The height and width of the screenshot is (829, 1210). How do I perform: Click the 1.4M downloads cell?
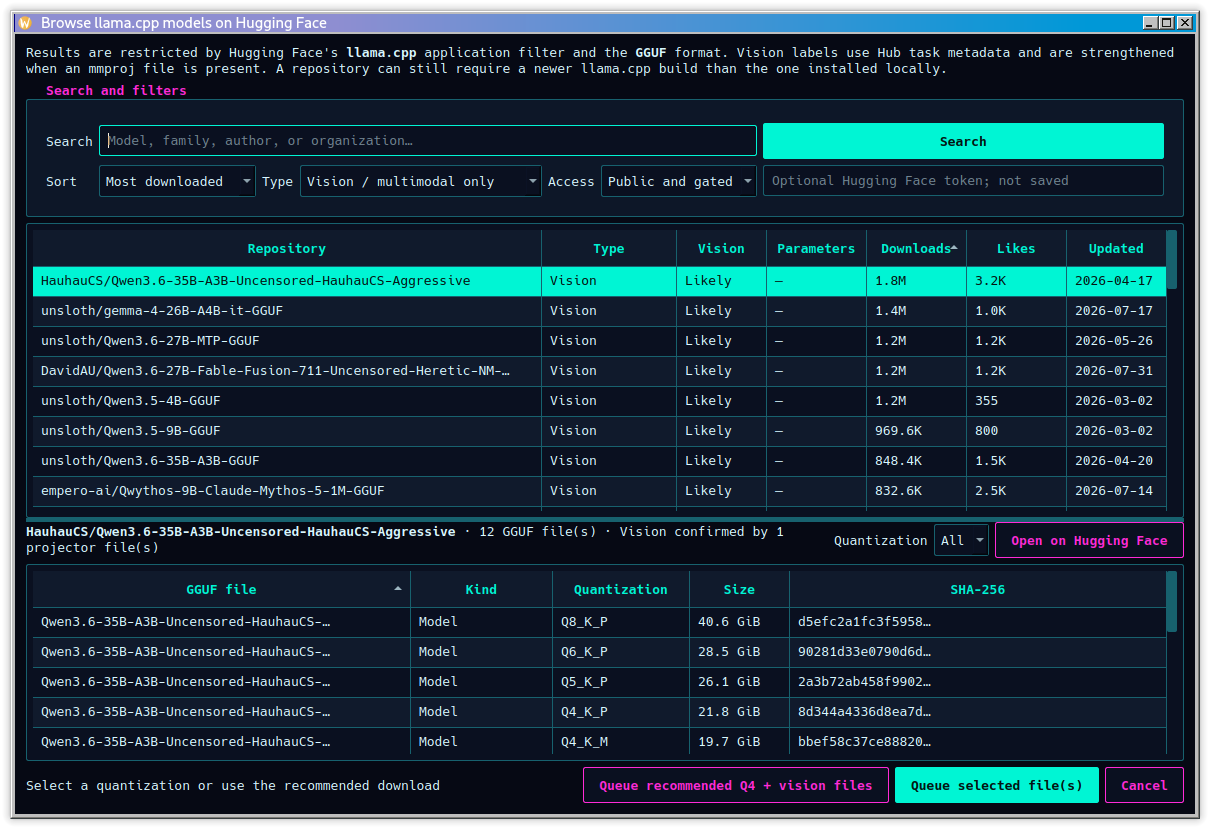pos(916,311)
